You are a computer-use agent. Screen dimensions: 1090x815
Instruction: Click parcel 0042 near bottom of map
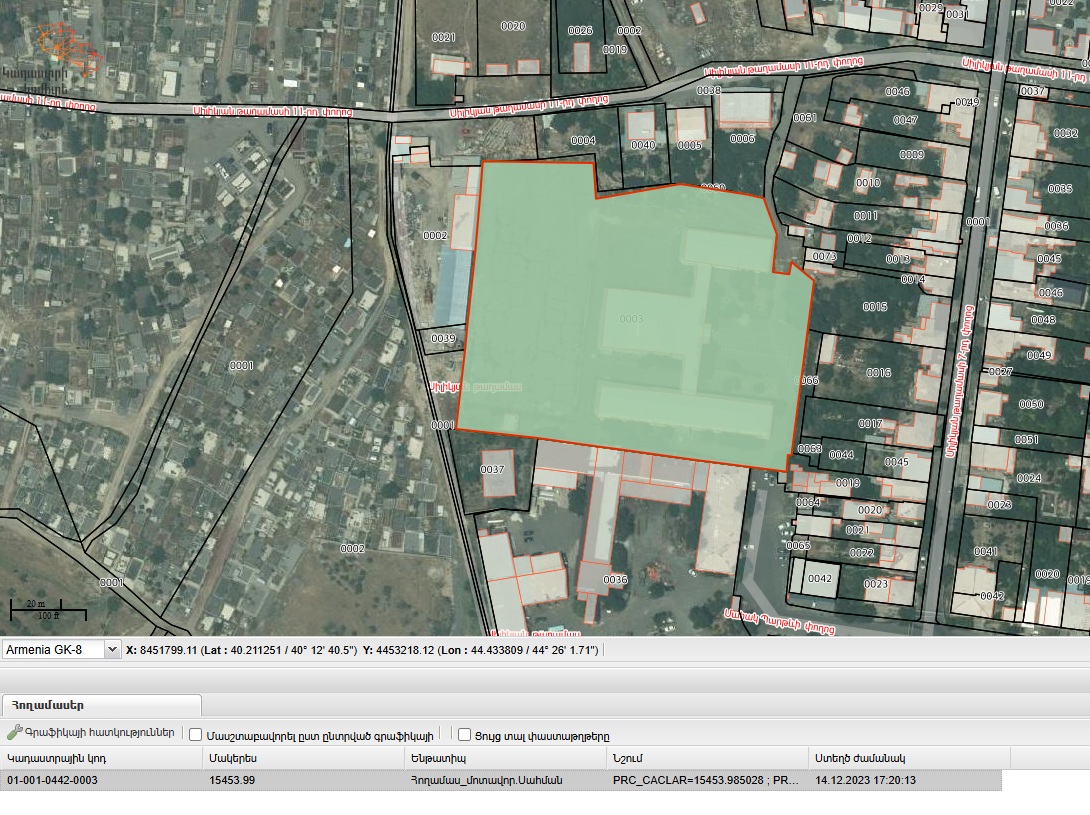tap(820, 579)
